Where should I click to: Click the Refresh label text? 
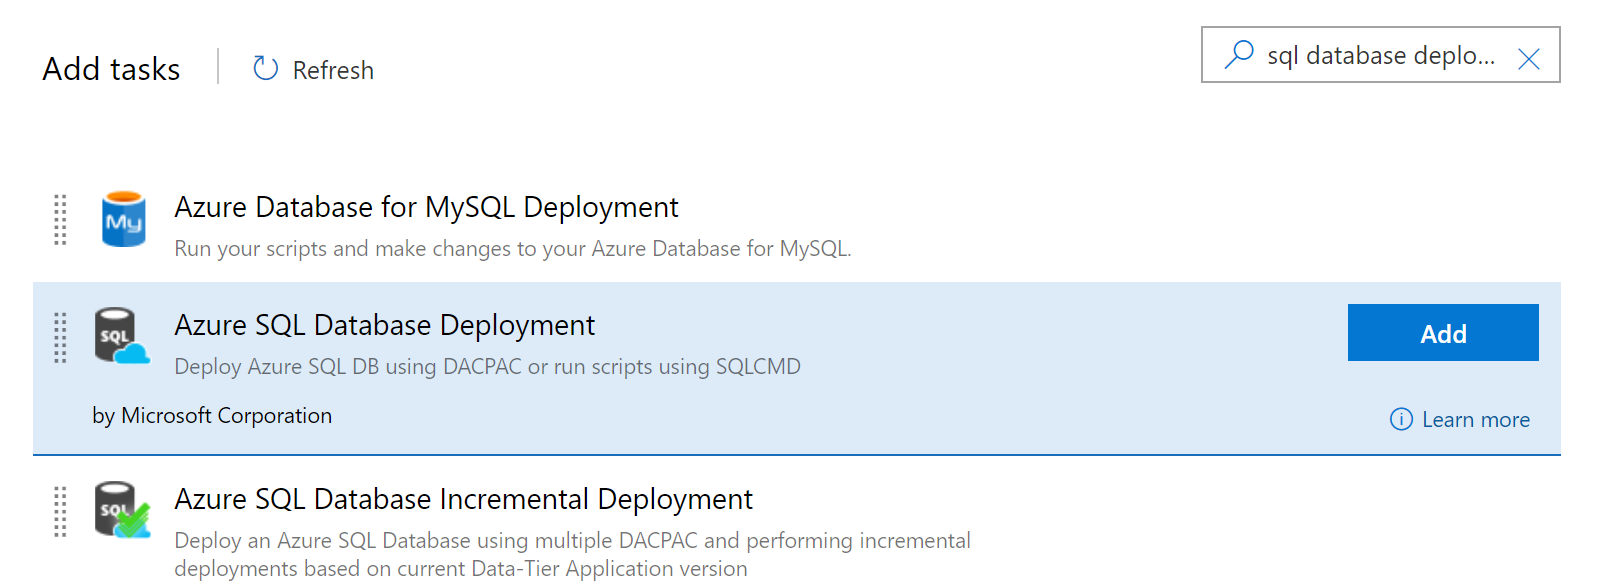click(333, 71)
